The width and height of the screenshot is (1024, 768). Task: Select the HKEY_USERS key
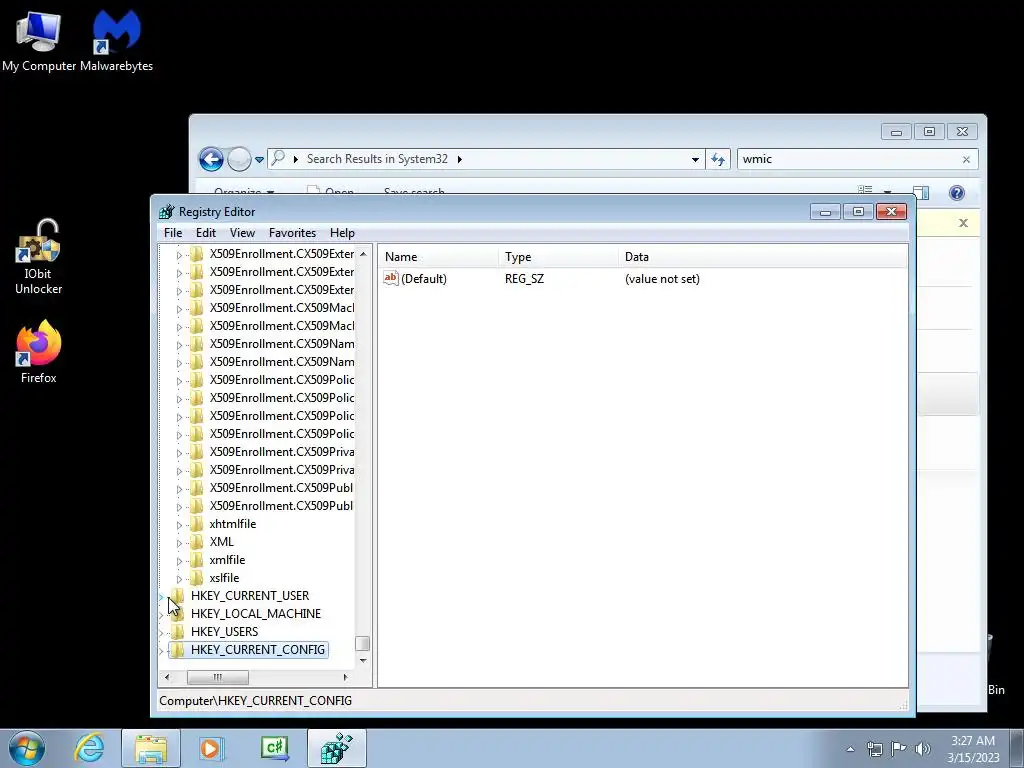[x=224, y=632]
